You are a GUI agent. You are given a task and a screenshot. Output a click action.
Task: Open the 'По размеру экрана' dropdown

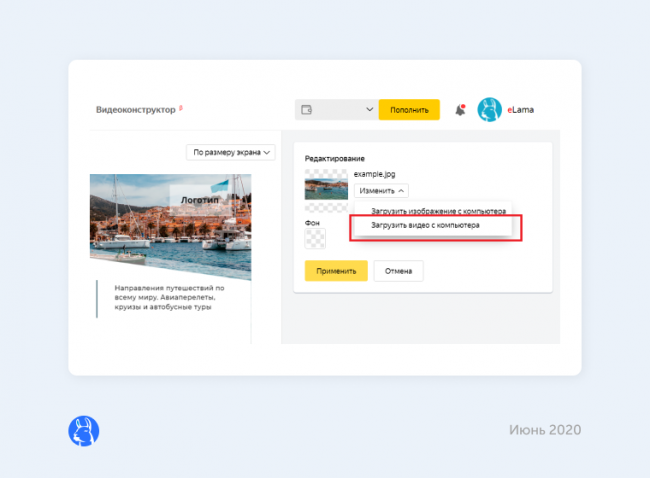230,152
